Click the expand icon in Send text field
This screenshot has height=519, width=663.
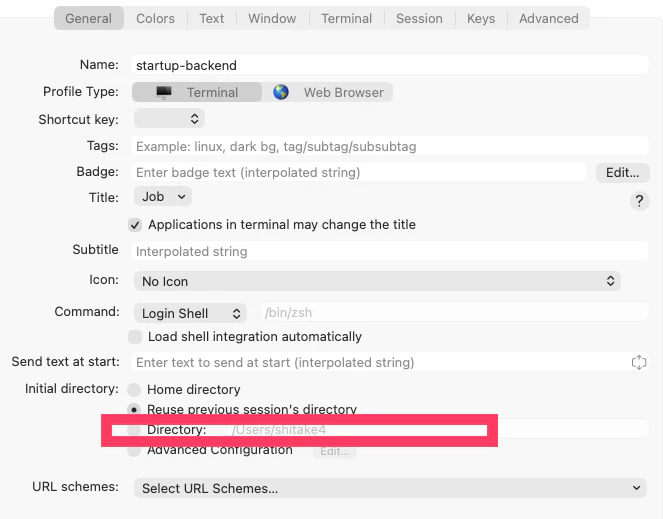pos(639,362)
